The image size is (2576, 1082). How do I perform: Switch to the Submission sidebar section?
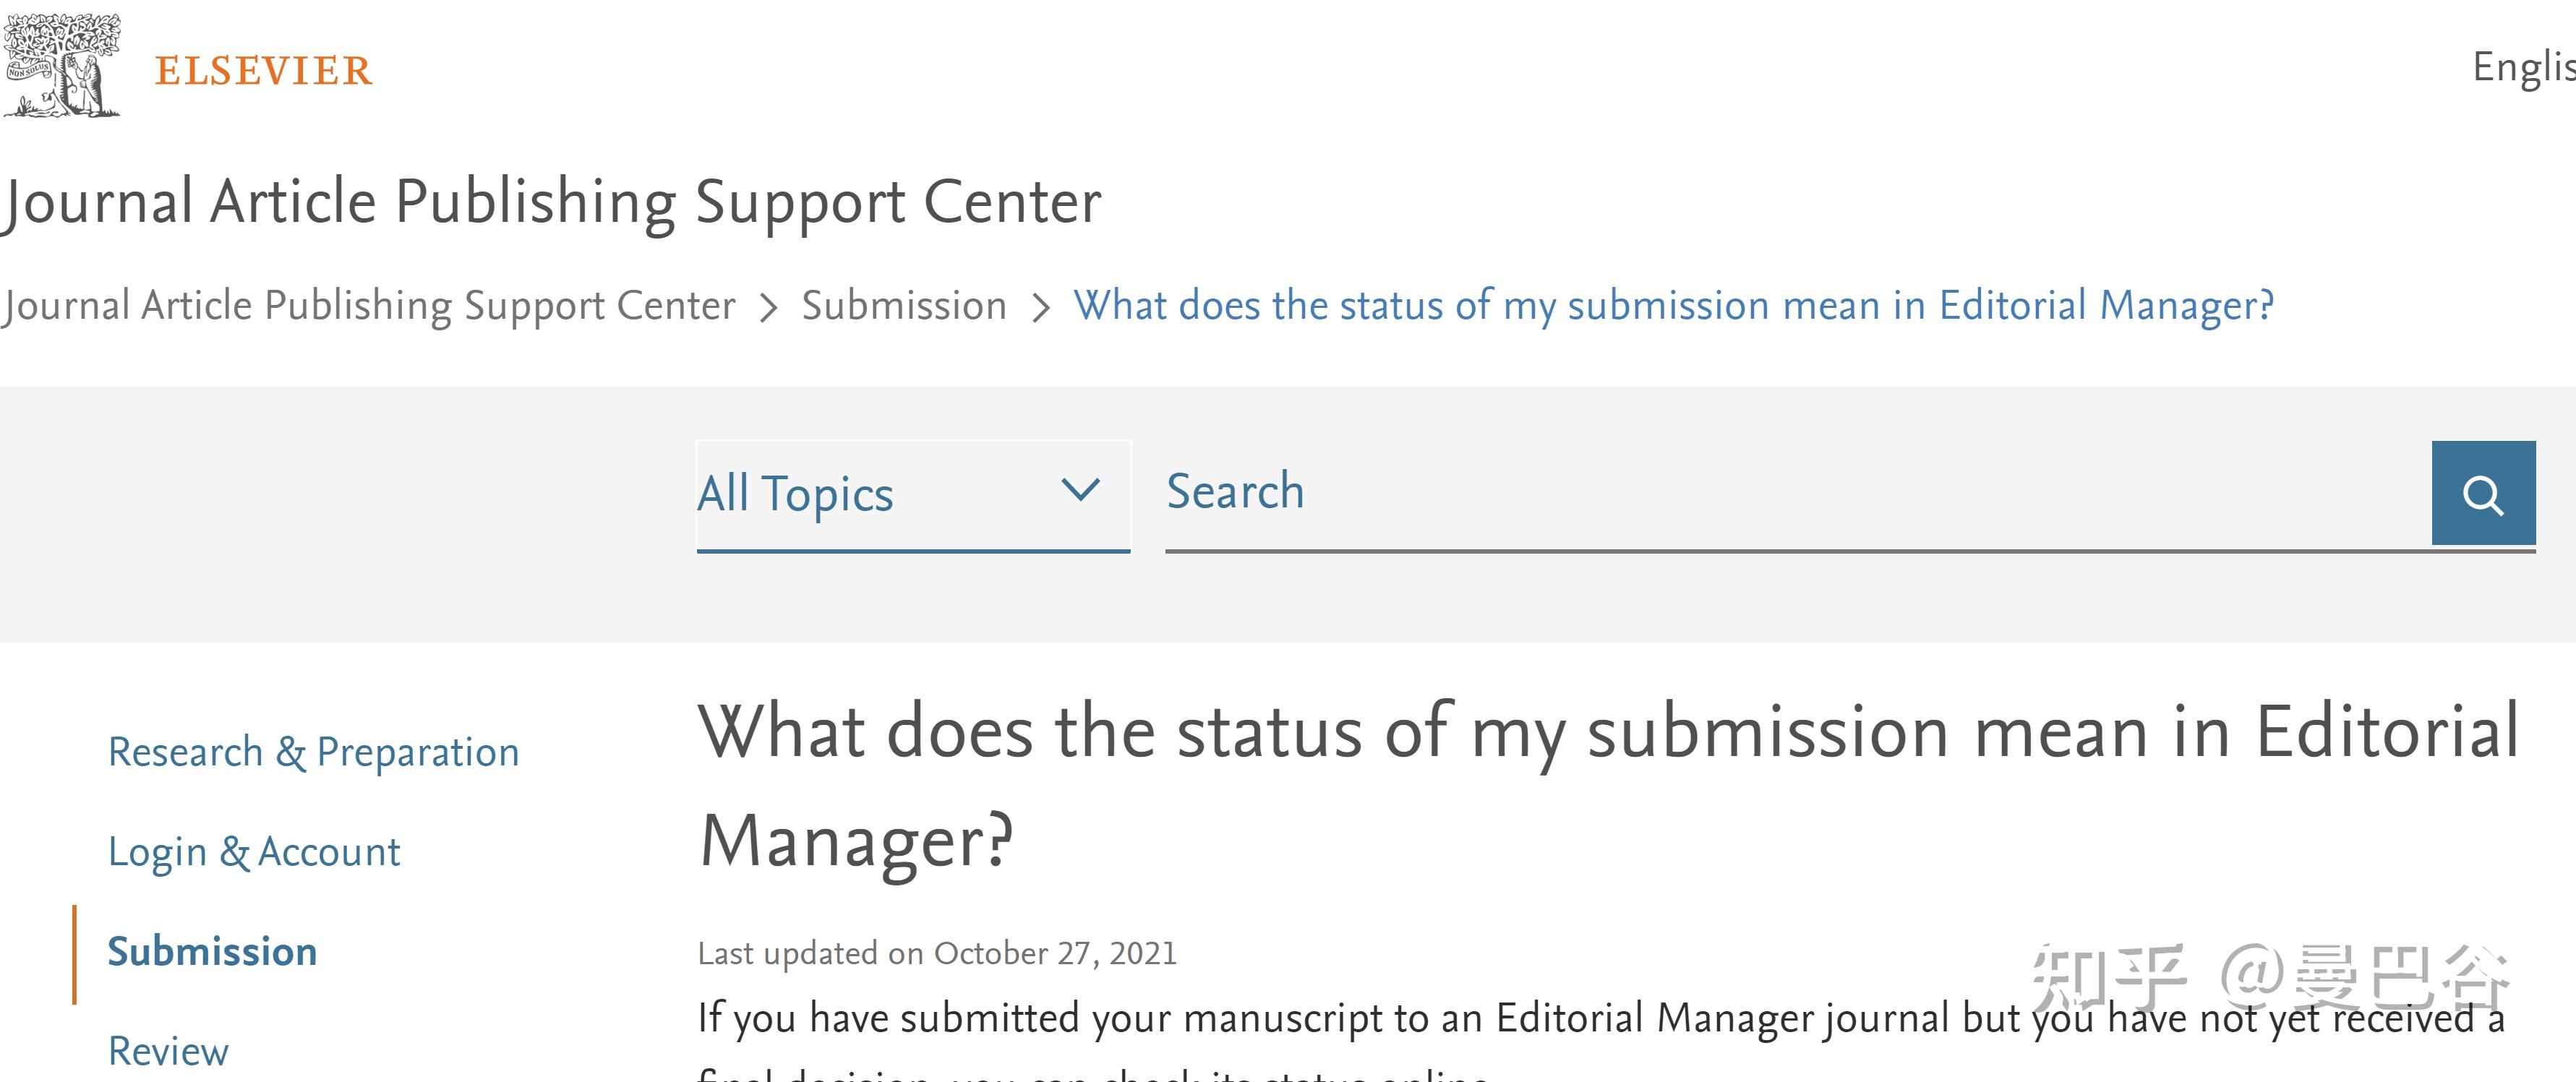pos(212,950)
